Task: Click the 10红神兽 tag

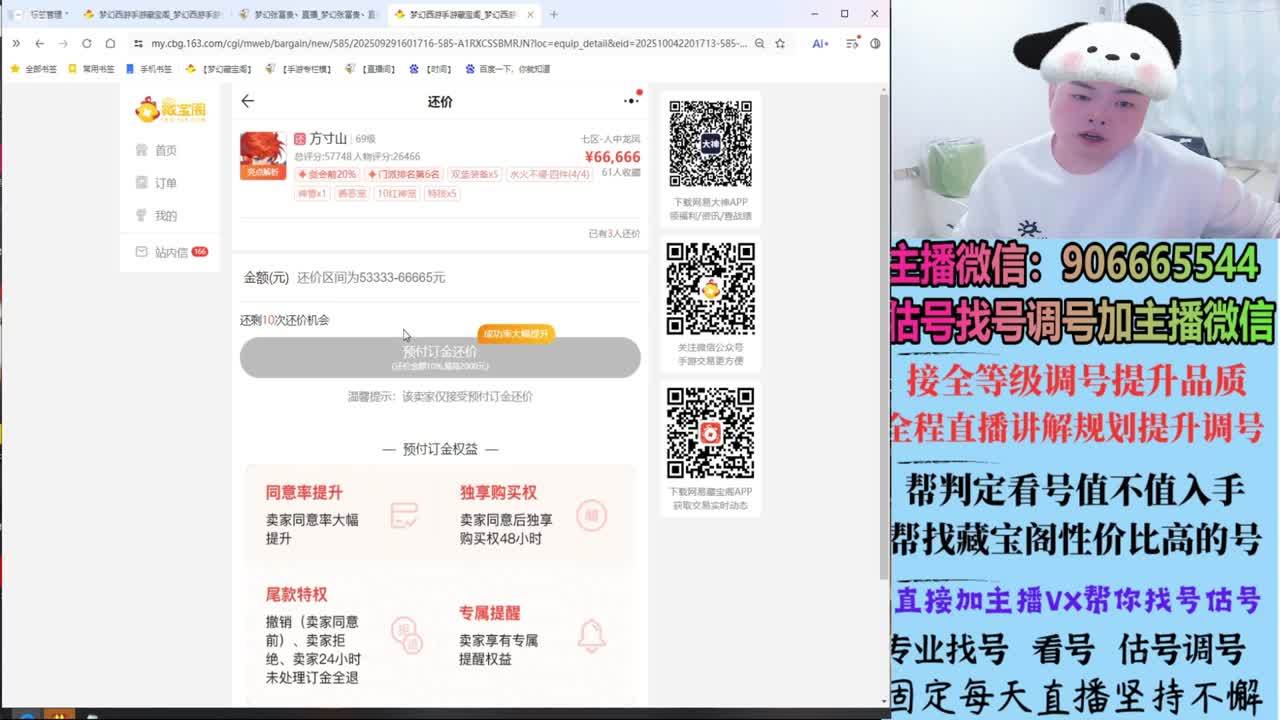Action: click(397, 193)
